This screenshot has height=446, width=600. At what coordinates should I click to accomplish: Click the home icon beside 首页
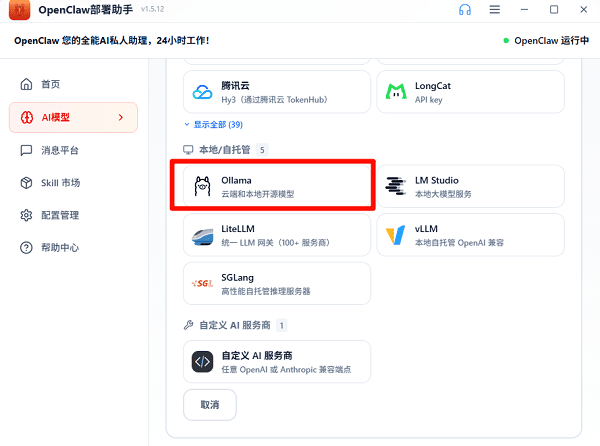(x=26, y=84)
